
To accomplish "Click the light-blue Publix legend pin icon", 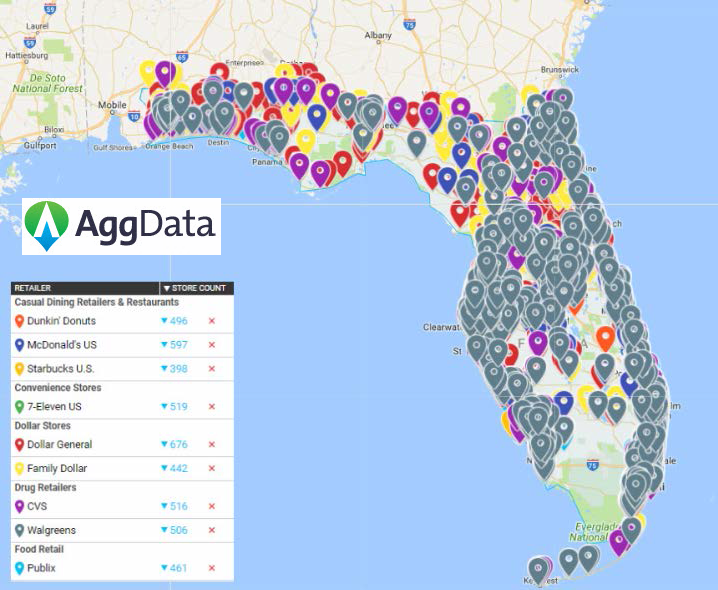I will click(x=19, y=568).
